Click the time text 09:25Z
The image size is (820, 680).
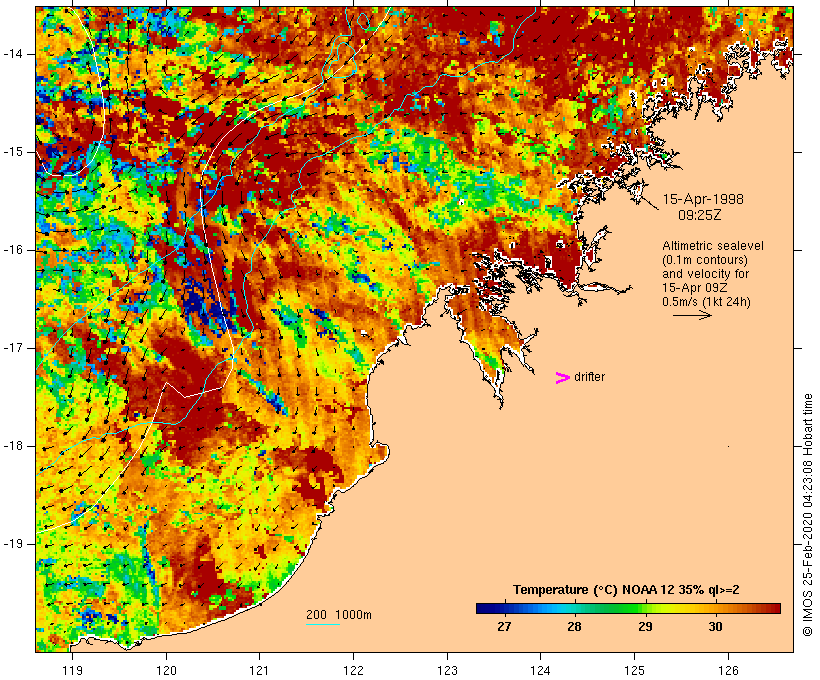point(700,215)
